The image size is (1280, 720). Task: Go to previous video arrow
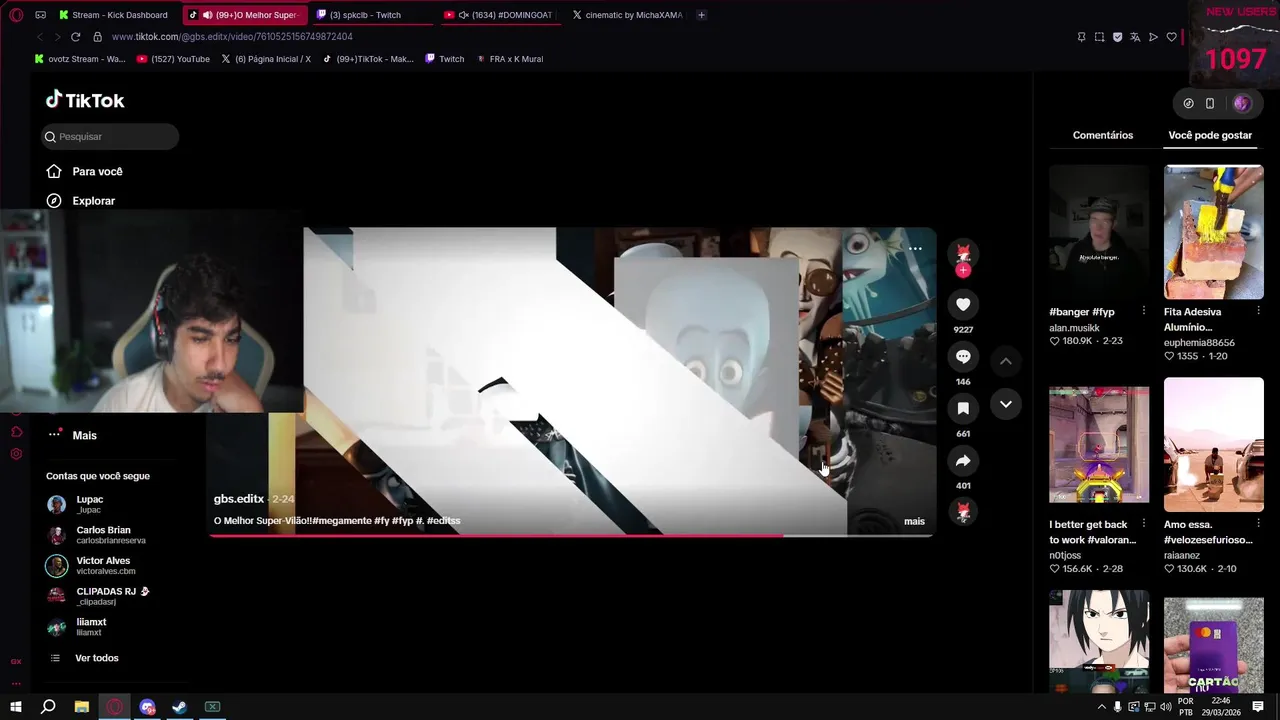pos(1006,361)
